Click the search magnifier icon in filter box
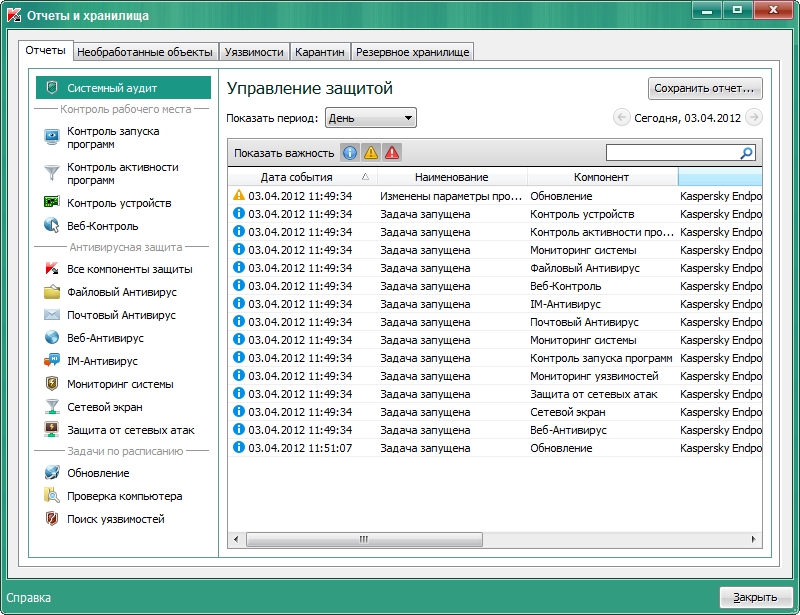 coord(746,153)
